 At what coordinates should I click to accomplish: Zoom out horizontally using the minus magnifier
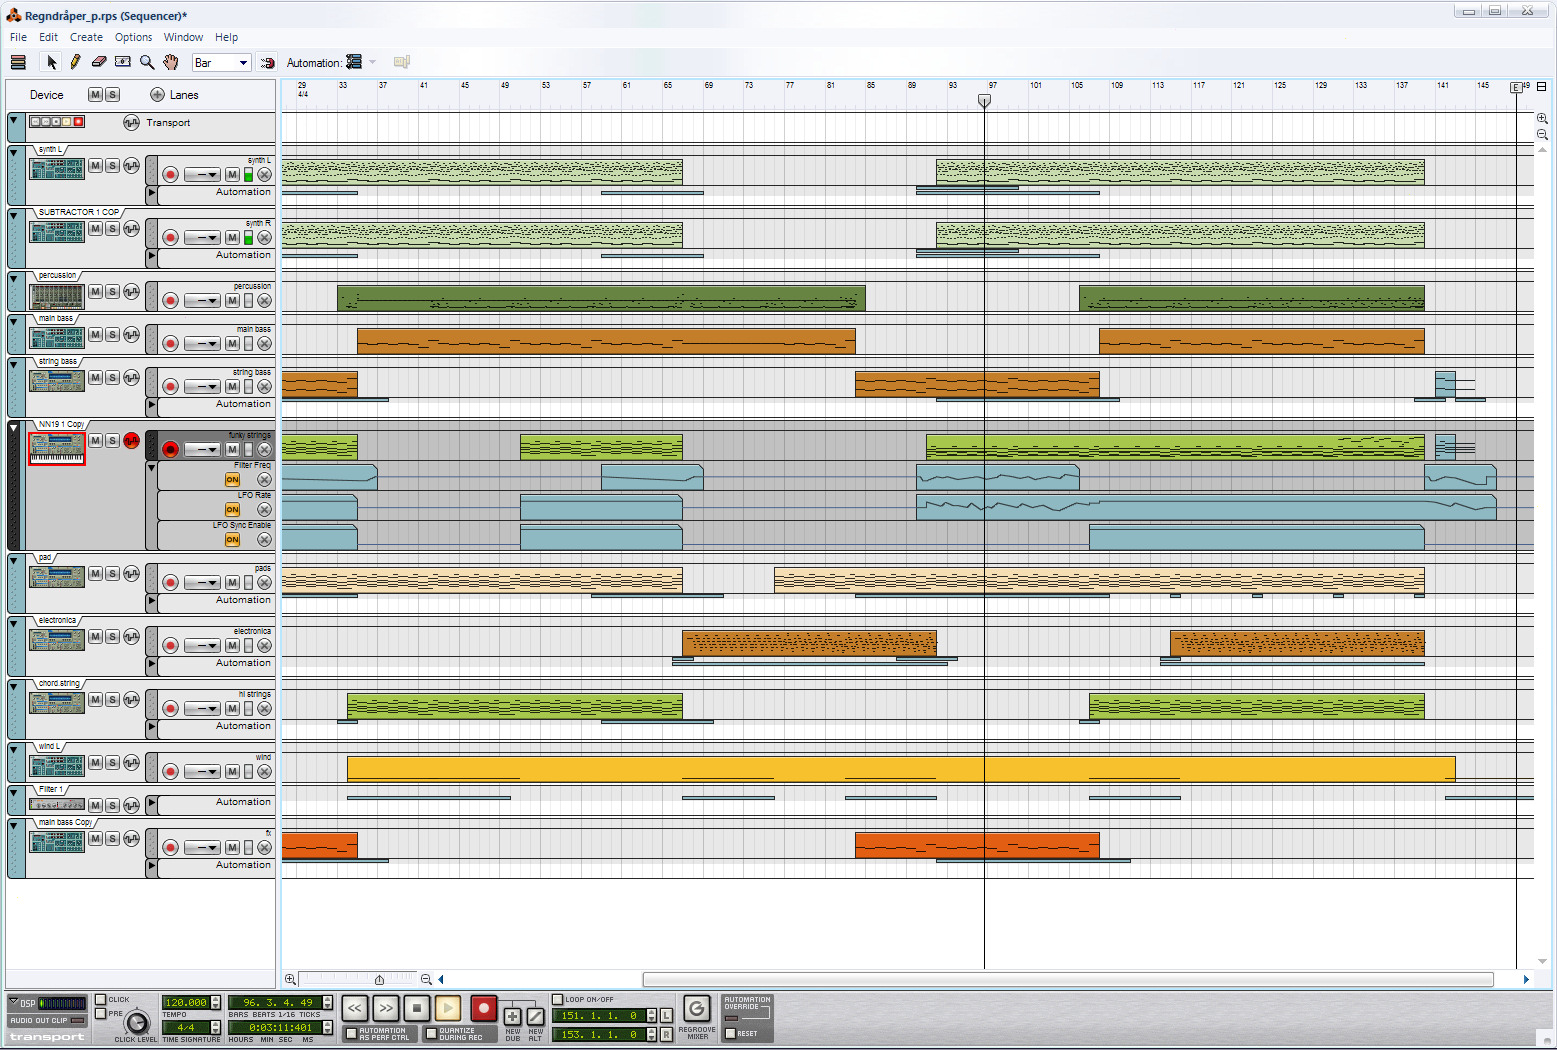click(426, 980)
